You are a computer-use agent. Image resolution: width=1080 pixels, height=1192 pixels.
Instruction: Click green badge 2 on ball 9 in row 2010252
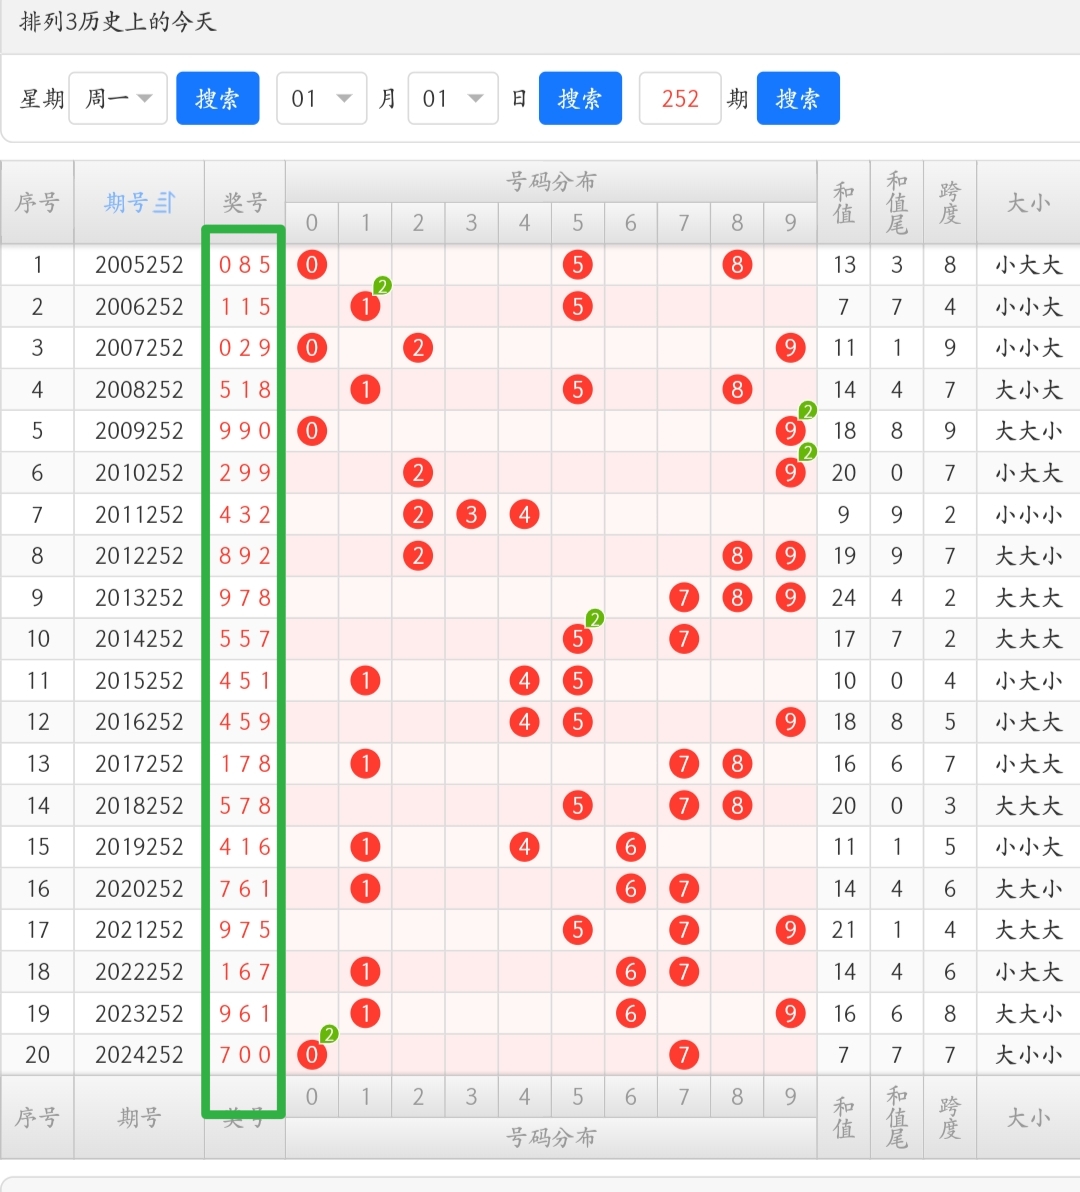[807, 452]
